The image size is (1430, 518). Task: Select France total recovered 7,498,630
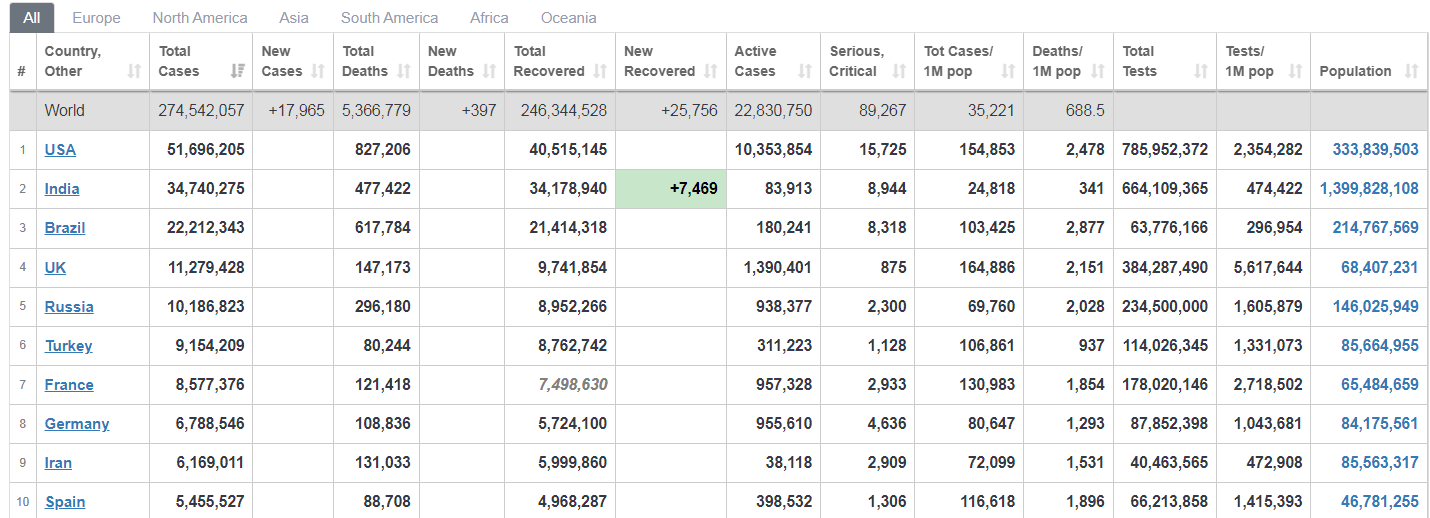[x=573, y=384]
